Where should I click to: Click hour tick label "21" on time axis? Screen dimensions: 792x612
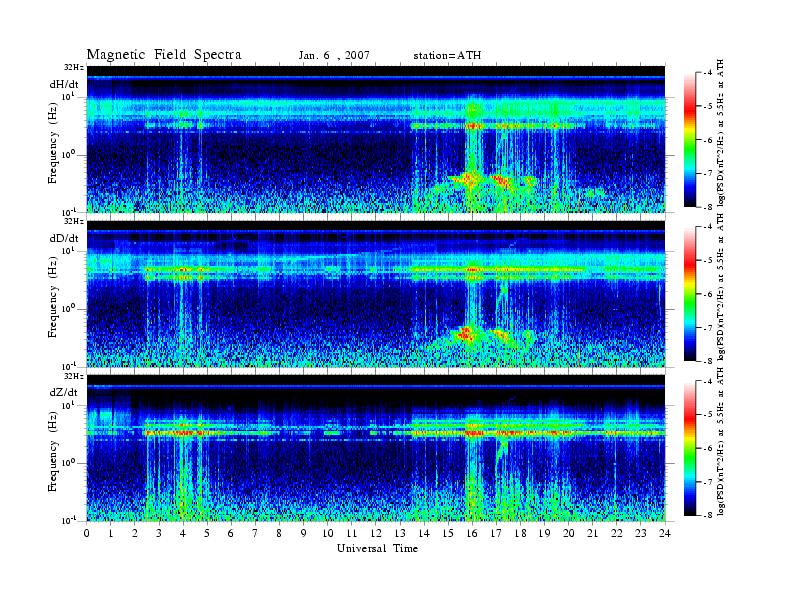click(592, 533)
